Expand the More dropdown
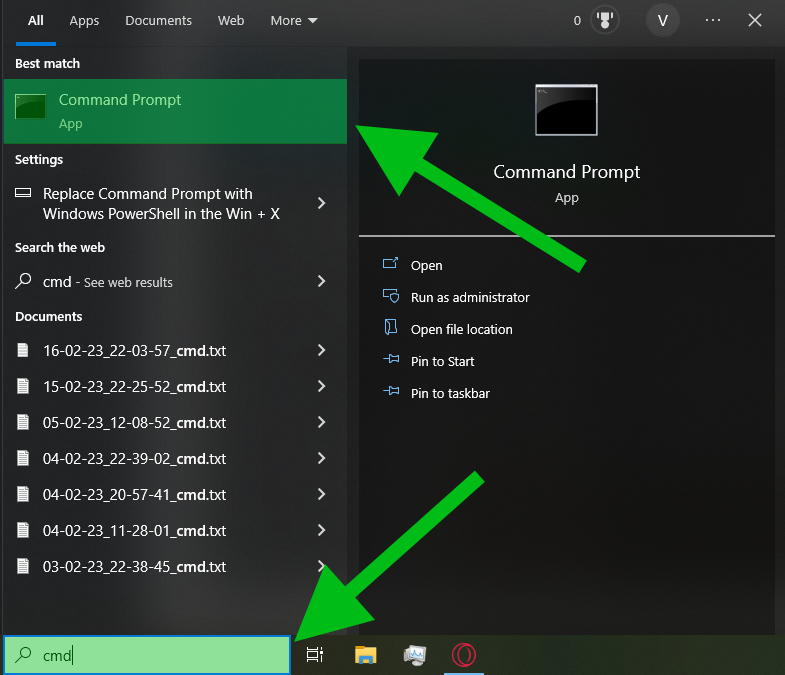This screenshot has height=675, width=785. point(294,21)
